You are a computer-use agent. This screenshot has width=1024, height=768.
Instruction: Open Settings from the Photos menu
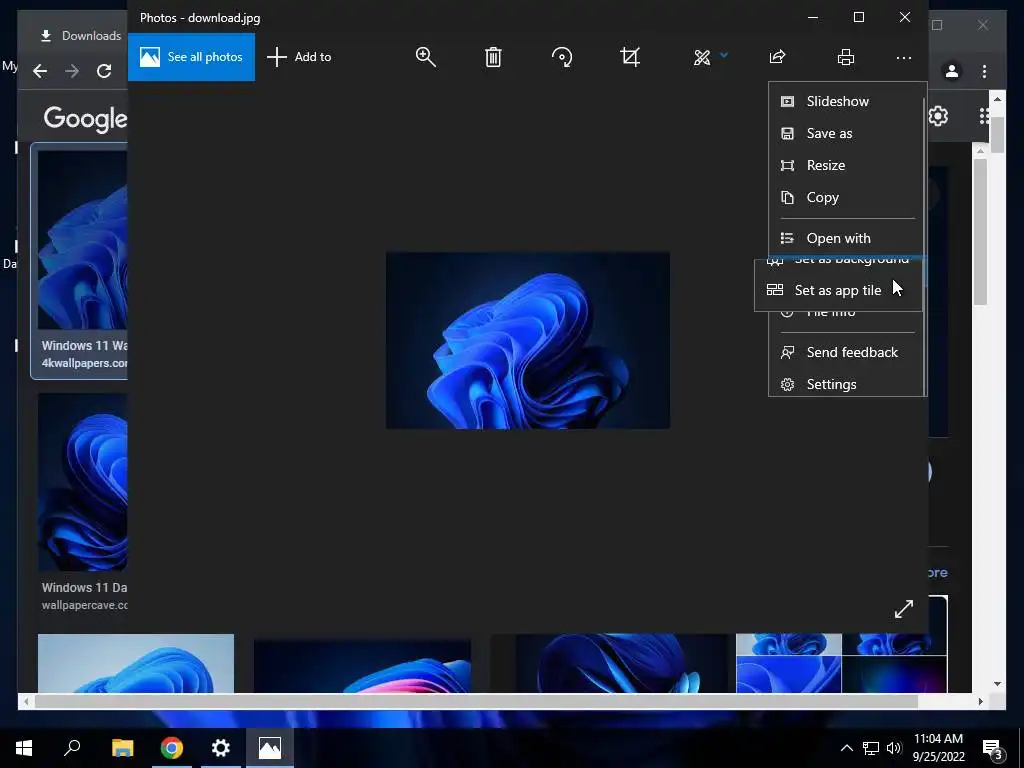831,384
